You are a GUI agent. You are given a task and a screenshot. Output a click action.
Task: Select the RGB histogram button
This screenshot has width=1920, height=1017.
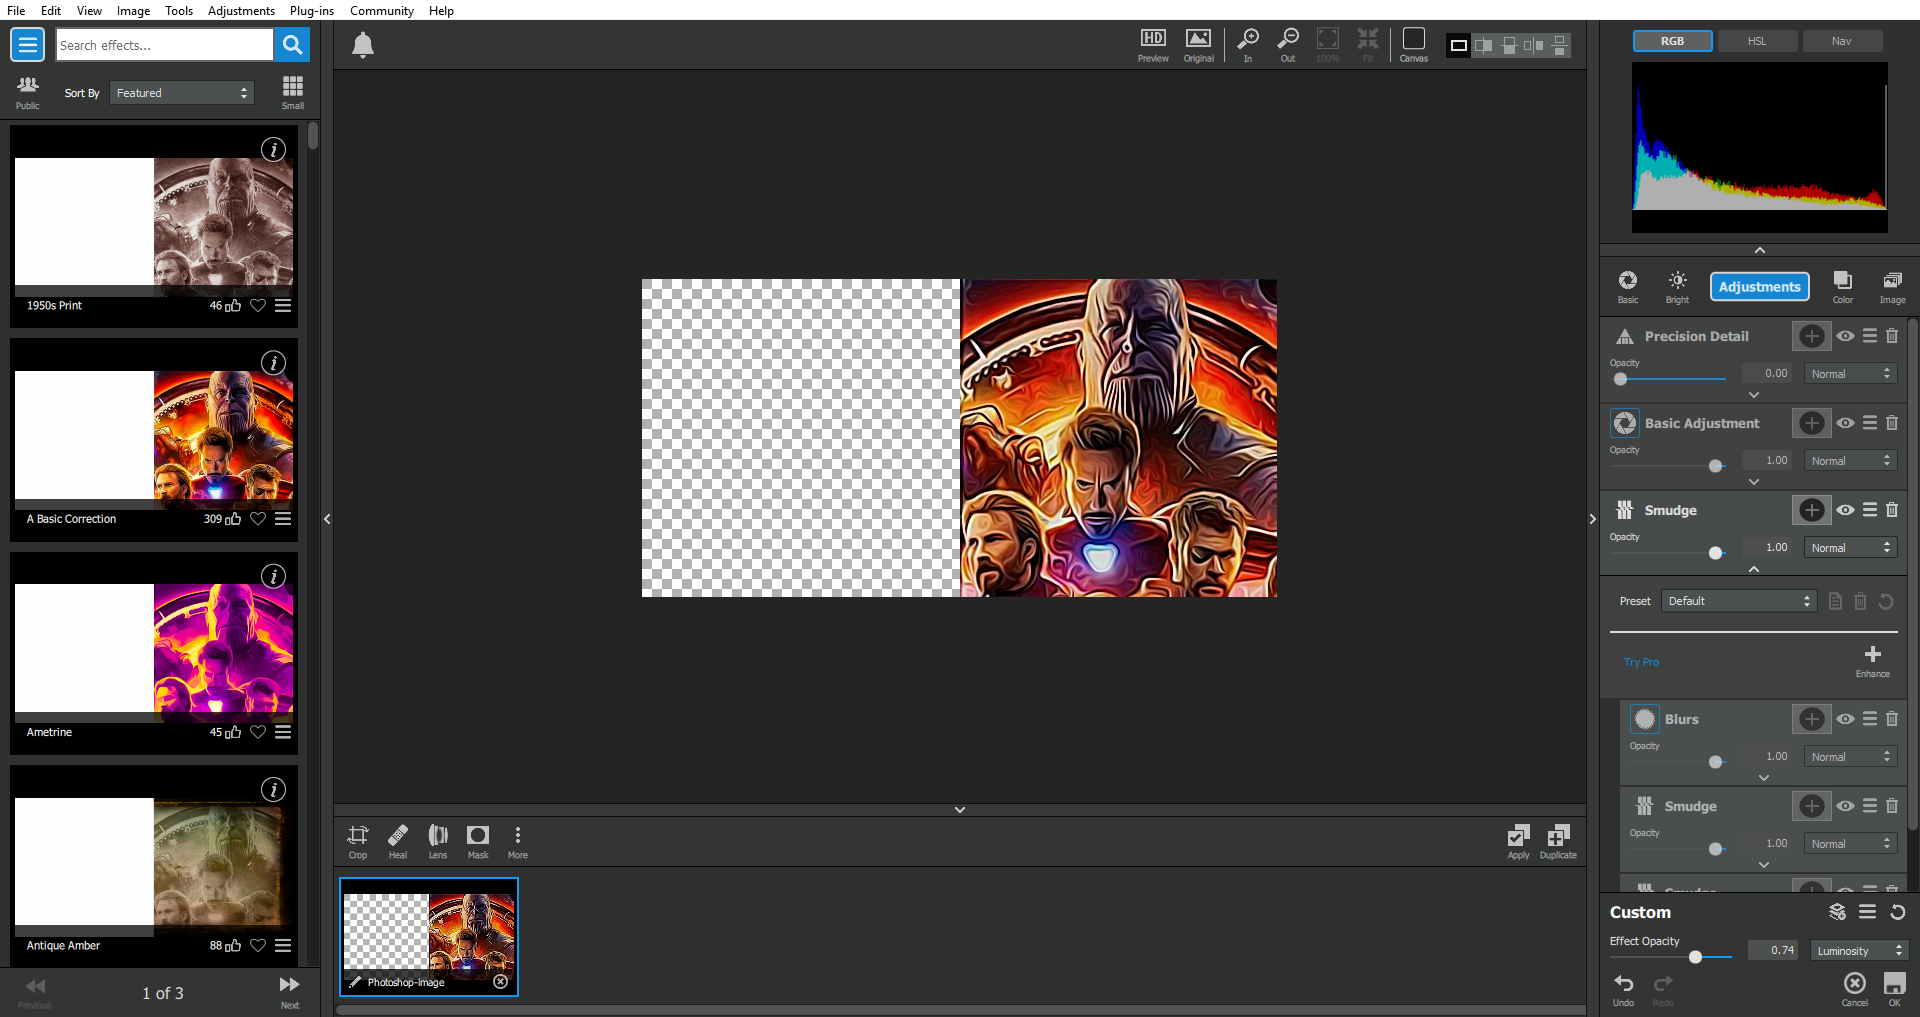coord(1673,41)
